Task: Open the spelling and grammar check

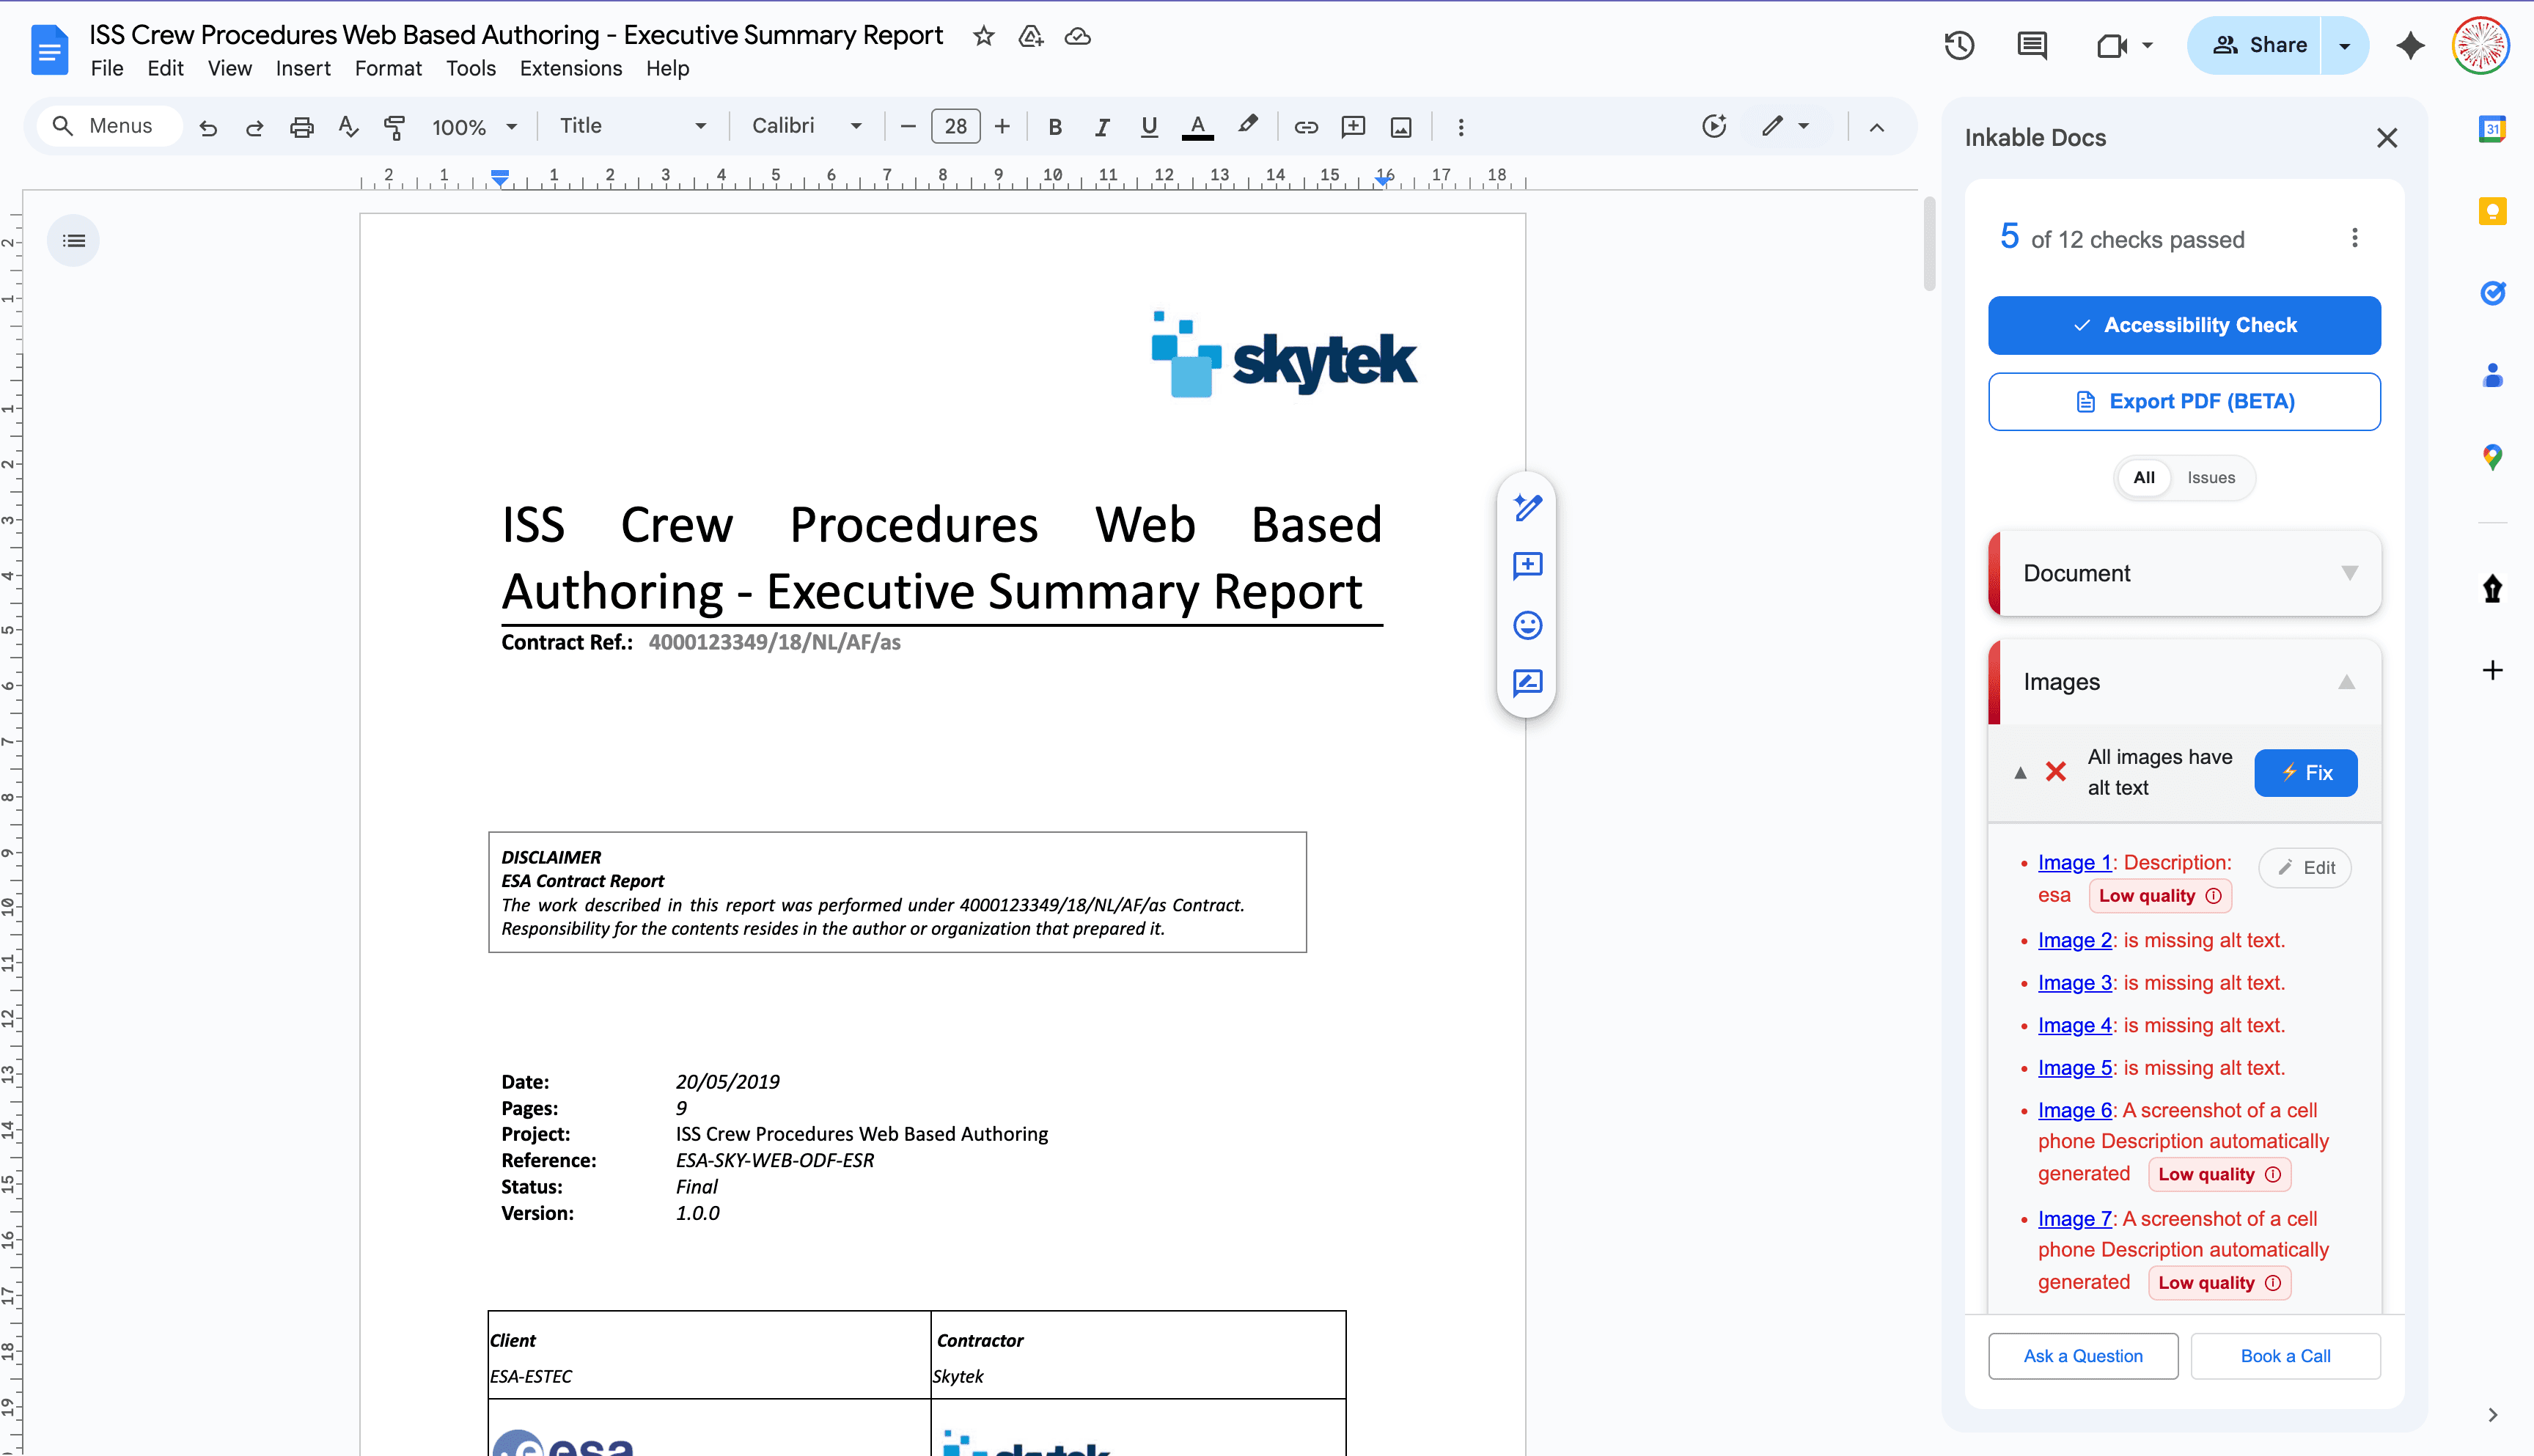Action: click(347, 127)
